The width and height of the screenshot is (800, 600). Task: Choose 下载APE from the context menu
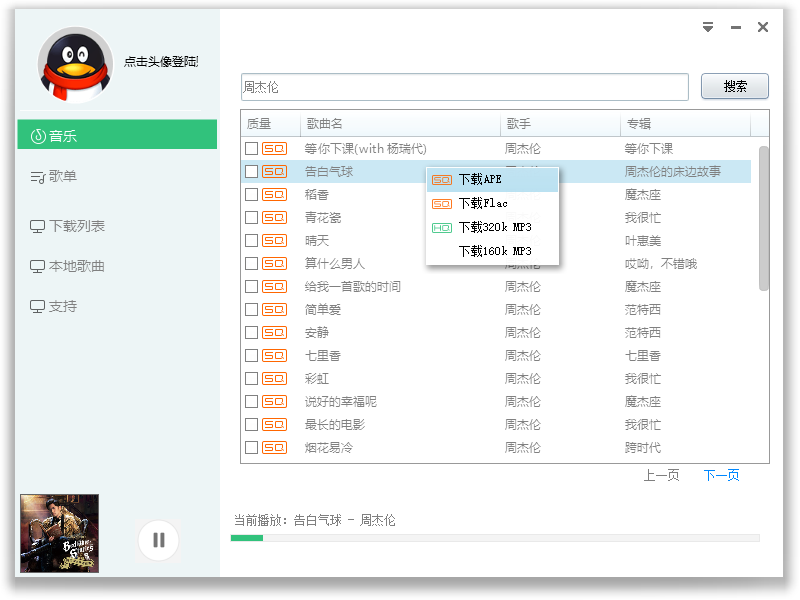click(x=492, y=180)
